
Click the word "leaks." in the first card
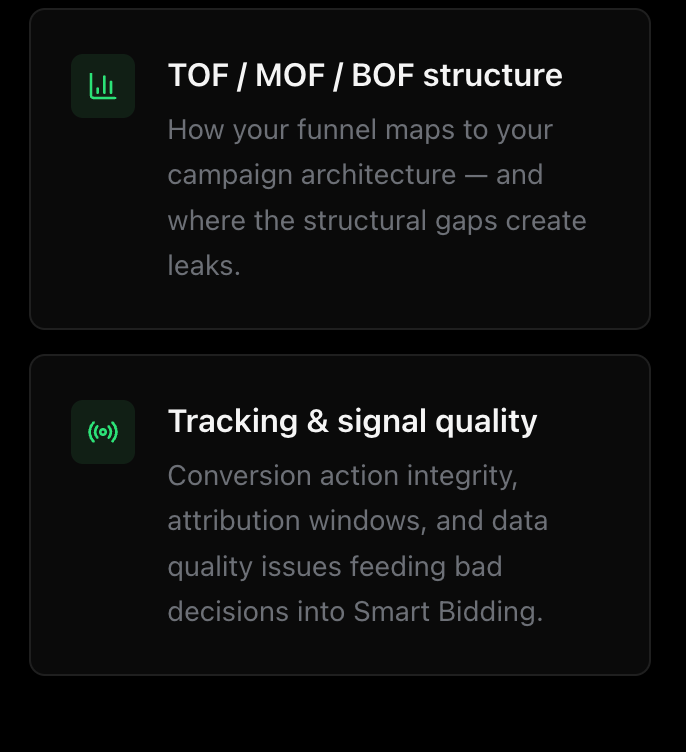(x=204, y=266)
